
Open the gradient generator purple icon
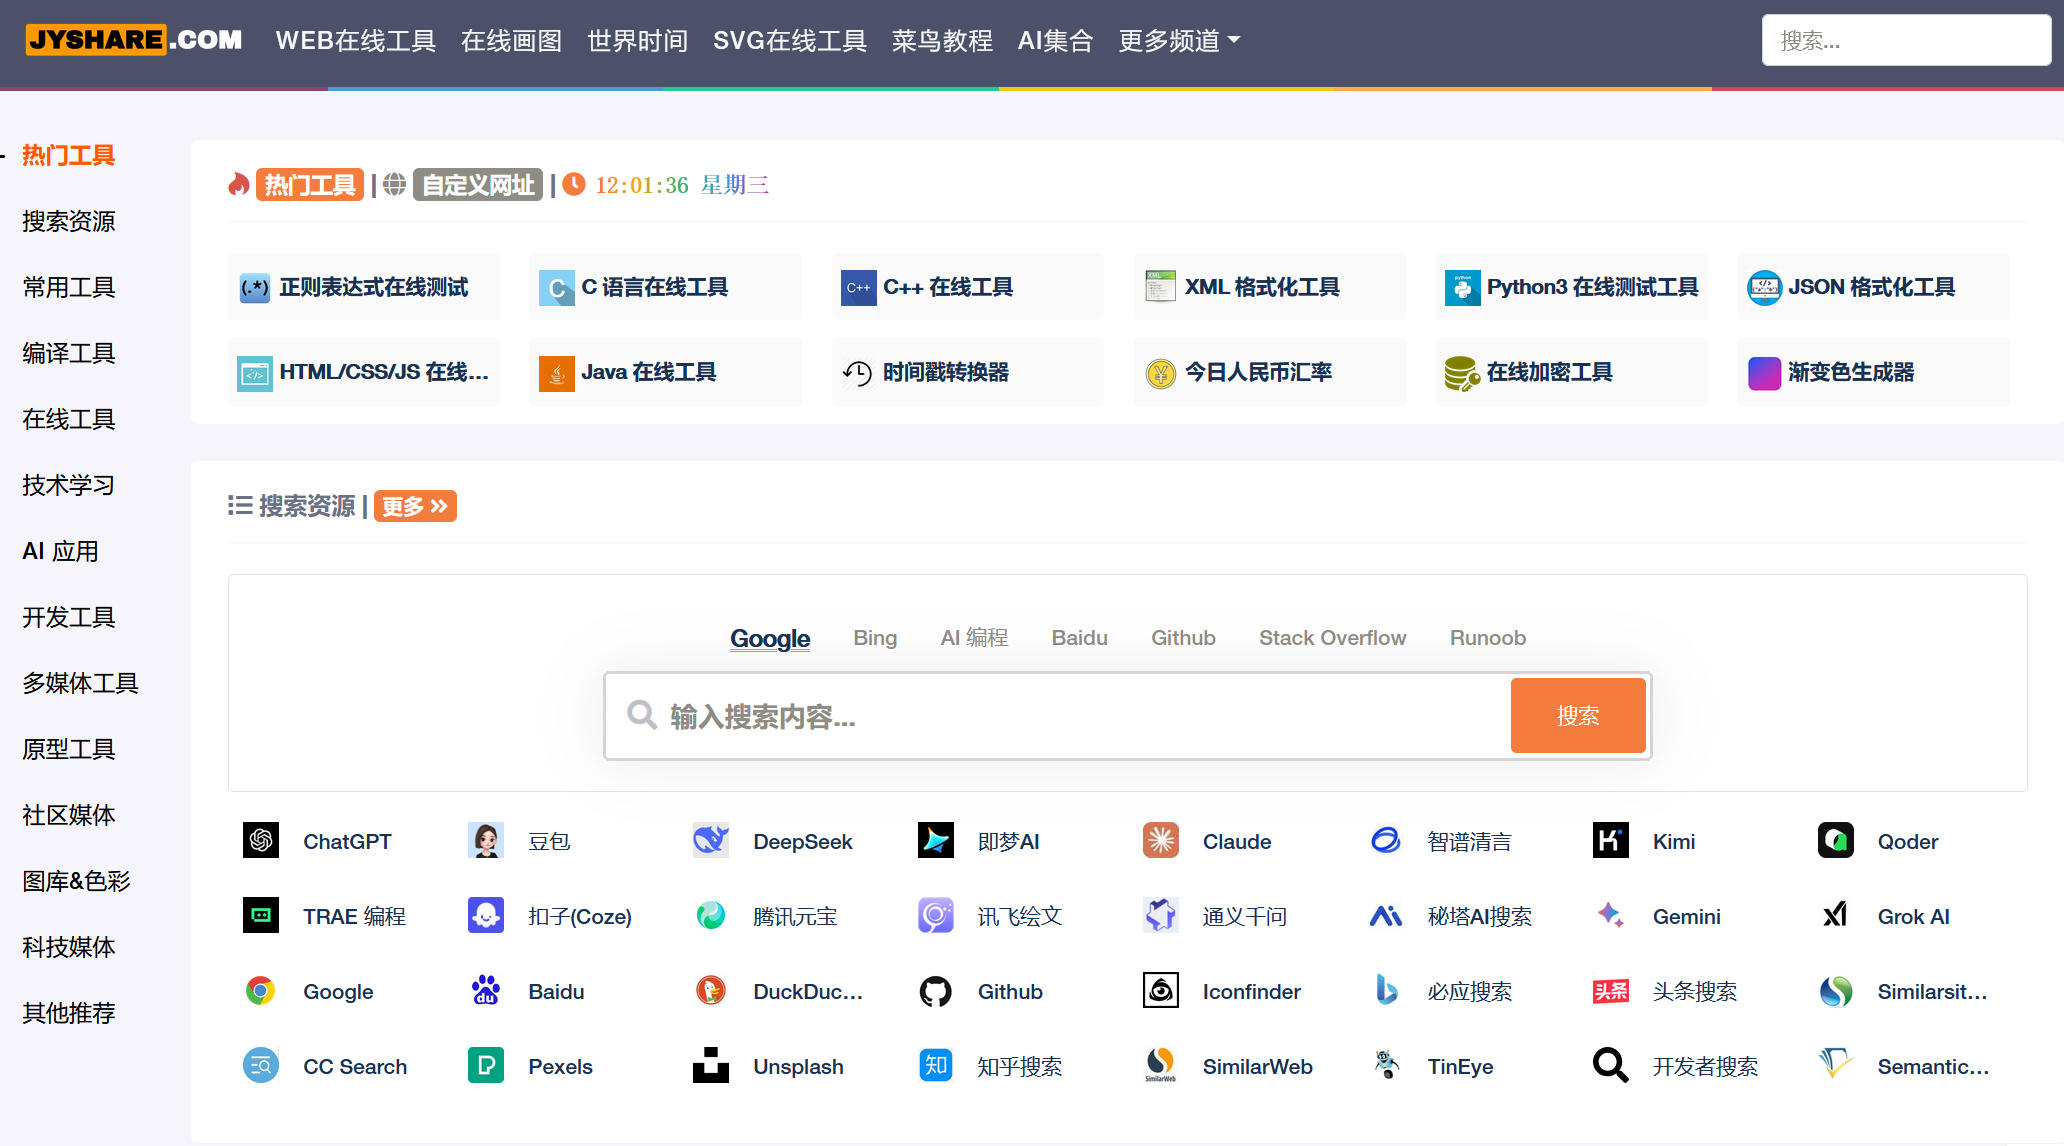tap(1764, 373)
